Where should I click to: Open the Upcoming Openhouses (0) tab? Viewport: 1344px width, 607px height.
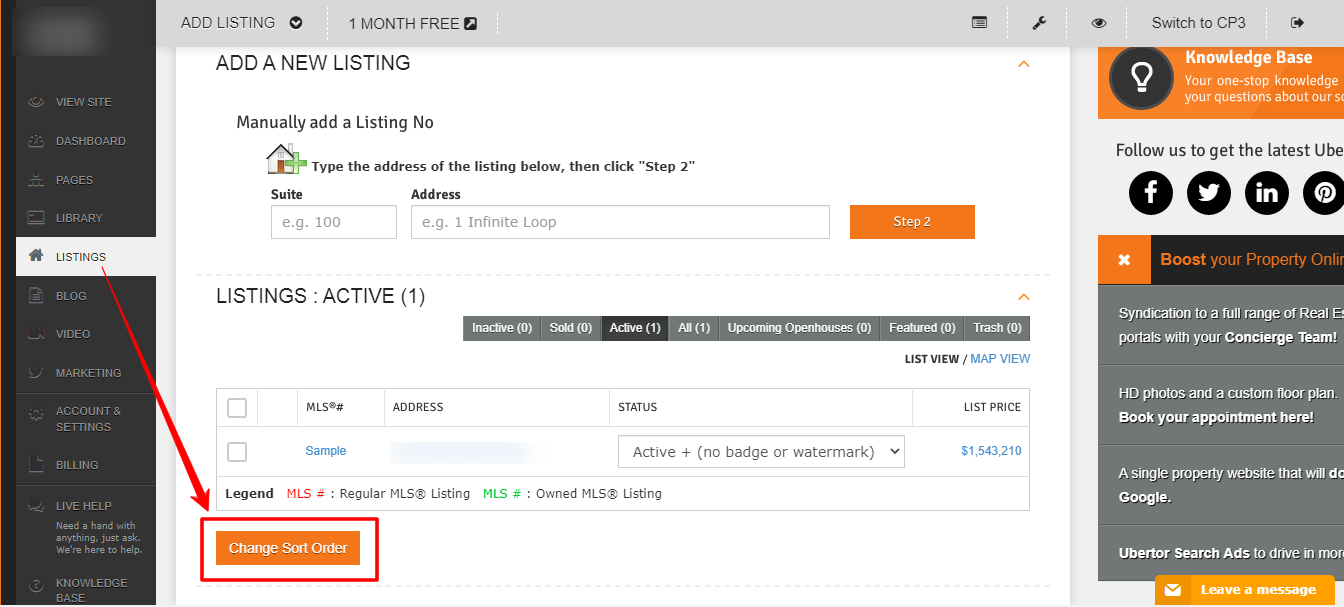(799, 328)
